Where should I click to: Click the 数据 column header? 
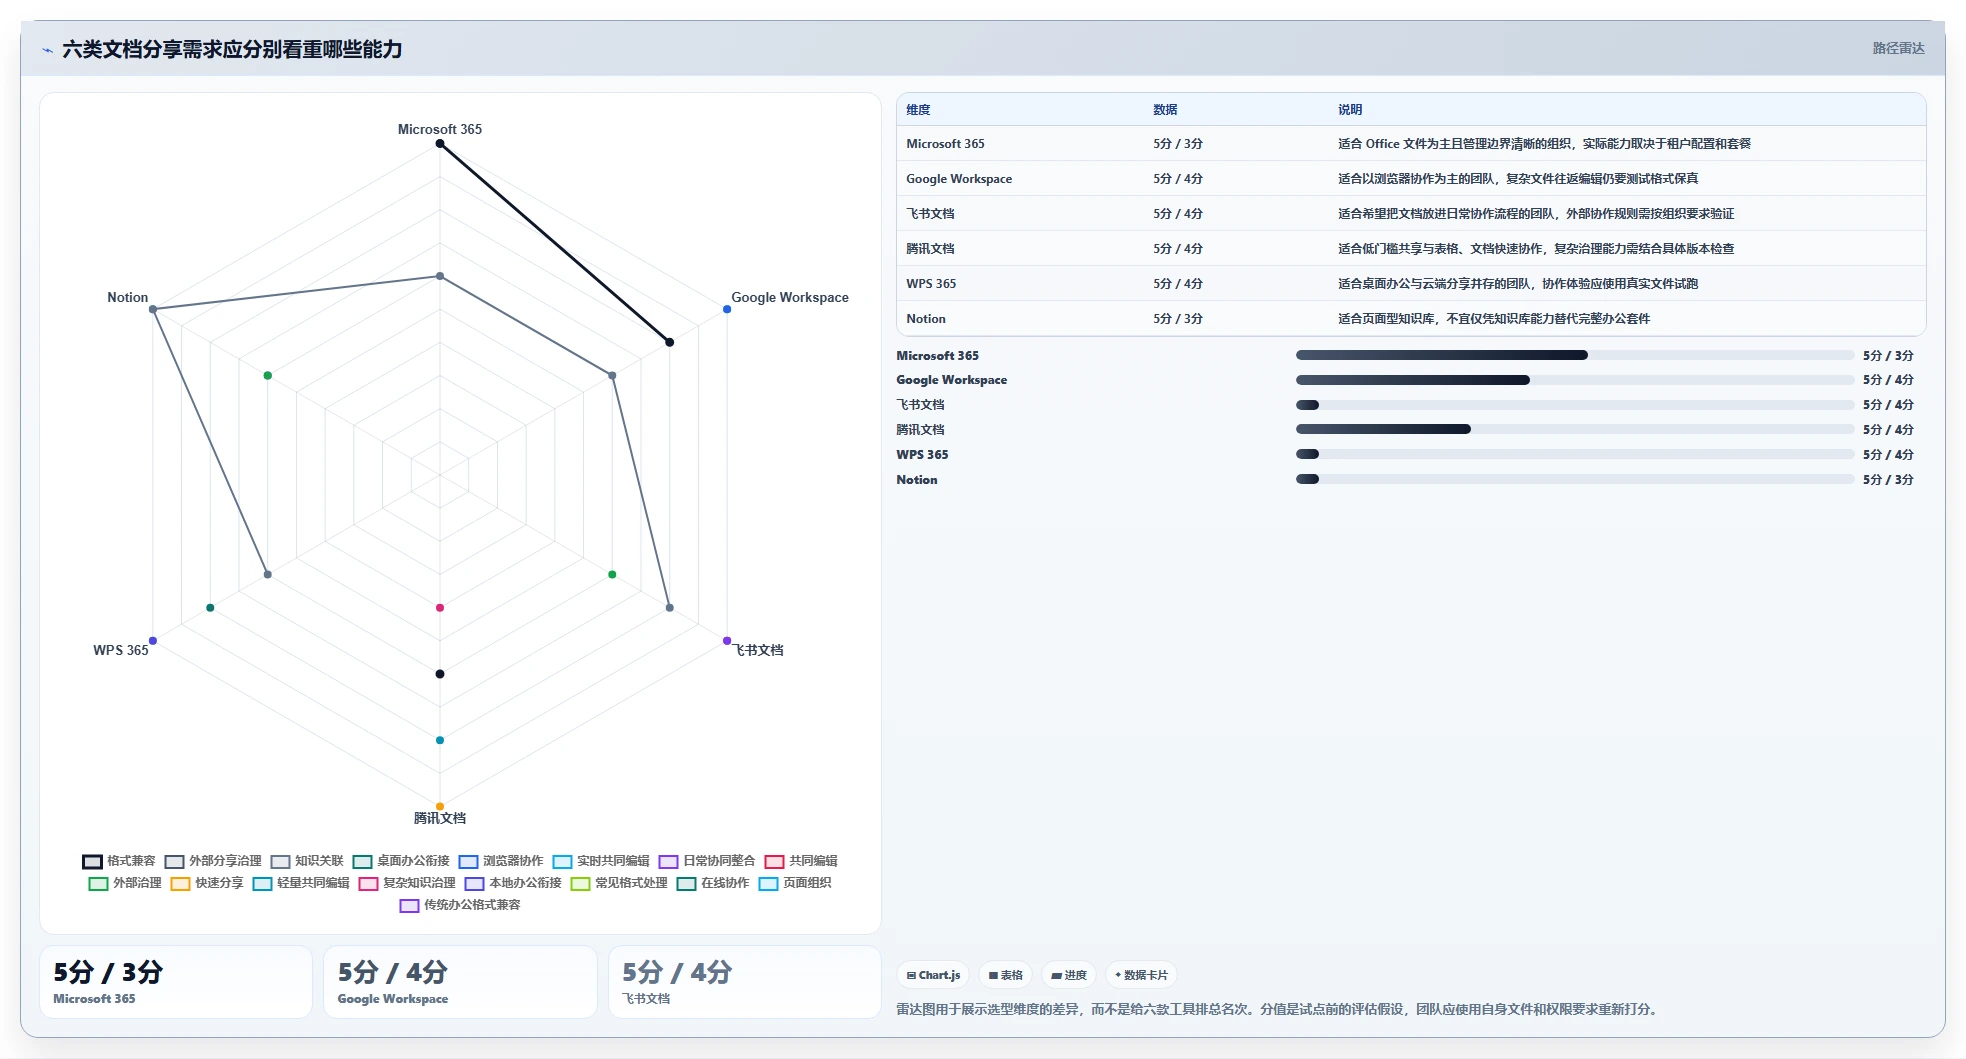[1165, 110]
